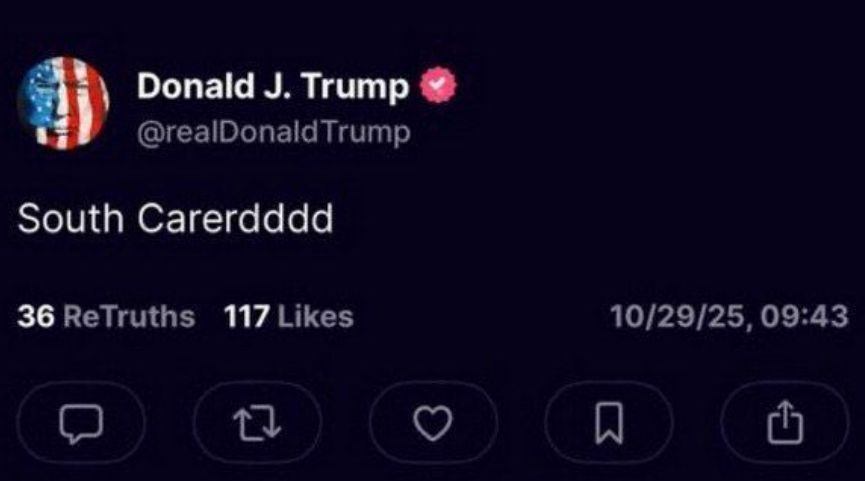865x481 pixels.
Task: Click the word South in the post
Action: pyautogui.click(x=71, y=218)
